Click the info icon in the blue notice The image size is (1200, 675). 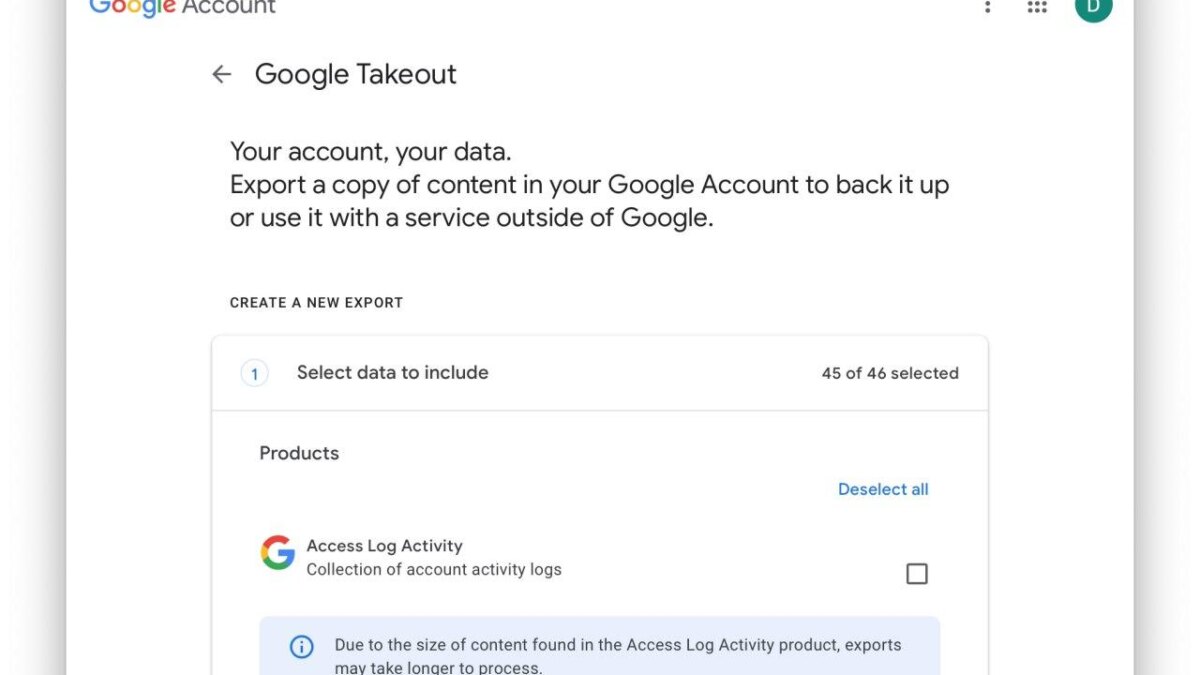(301, 646)
